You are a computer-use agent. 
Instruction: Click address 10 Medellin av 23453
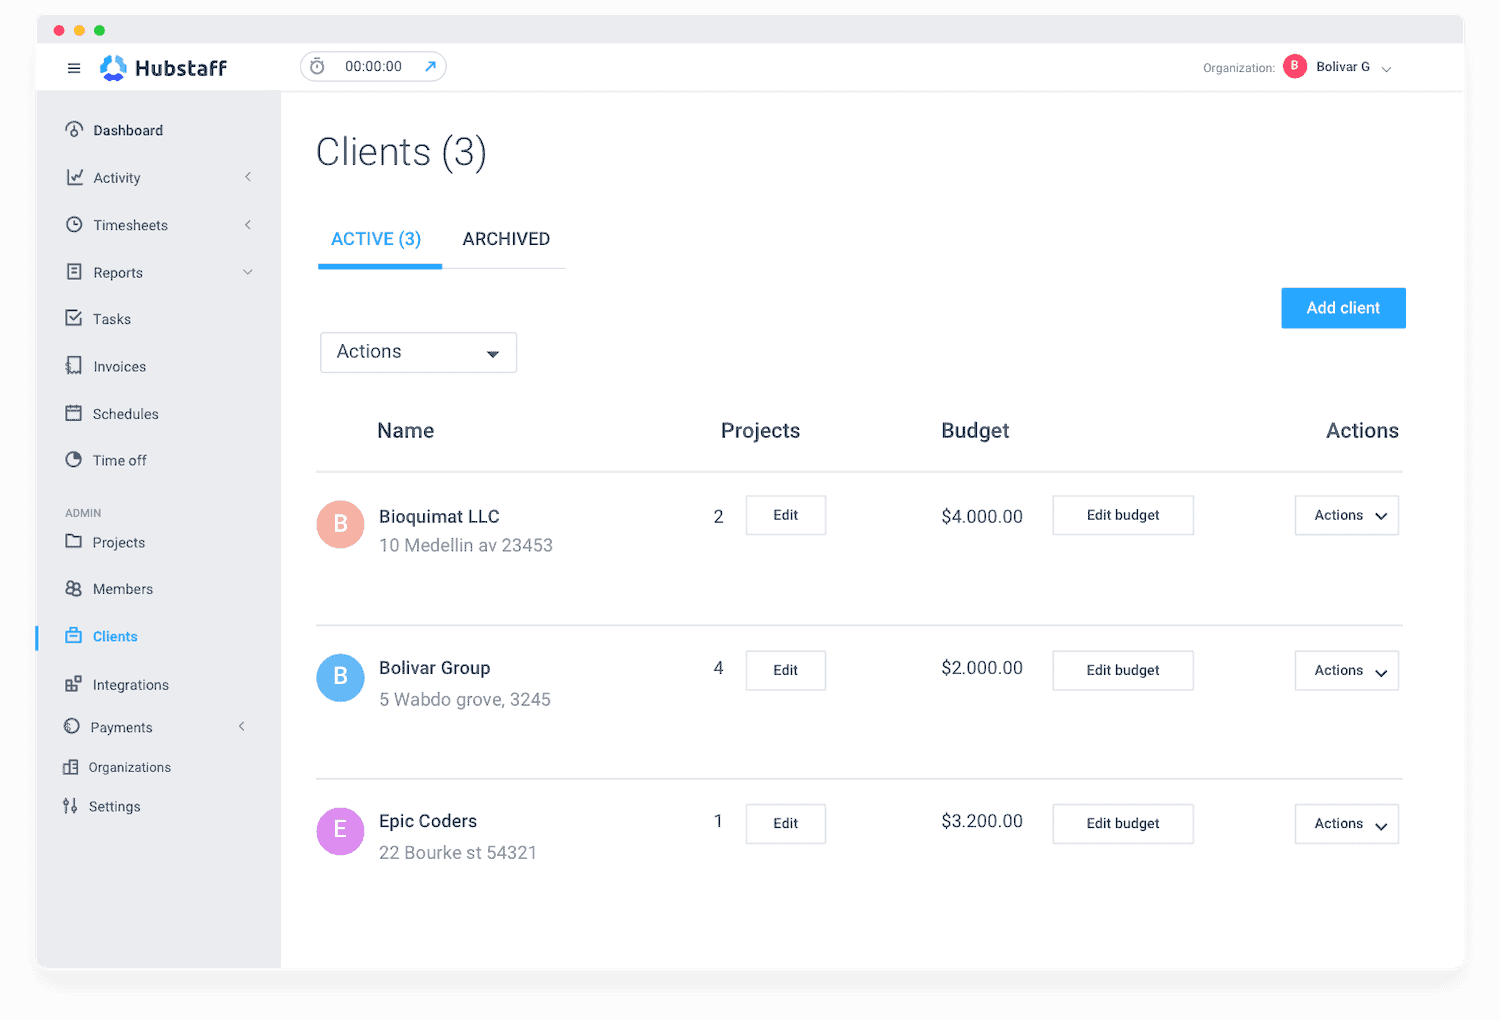click(466, 545)
